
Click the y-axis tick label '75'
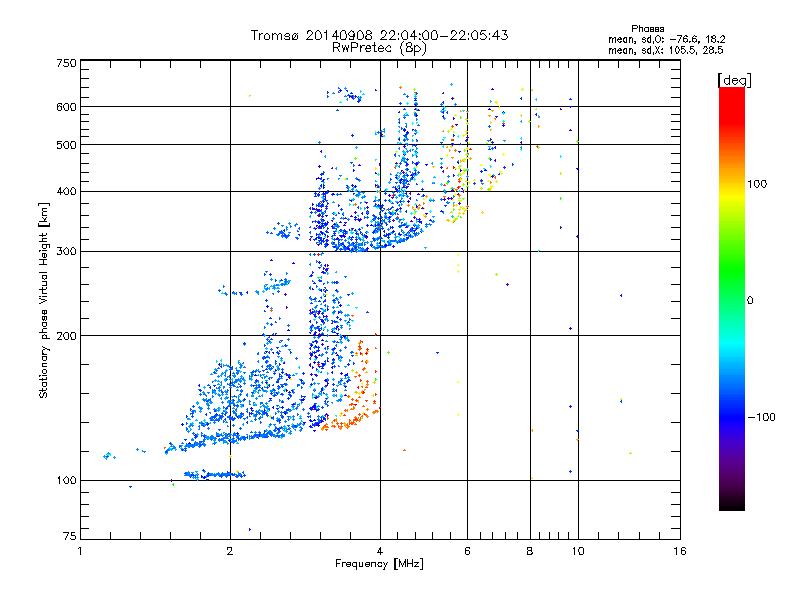pos(70,536)
